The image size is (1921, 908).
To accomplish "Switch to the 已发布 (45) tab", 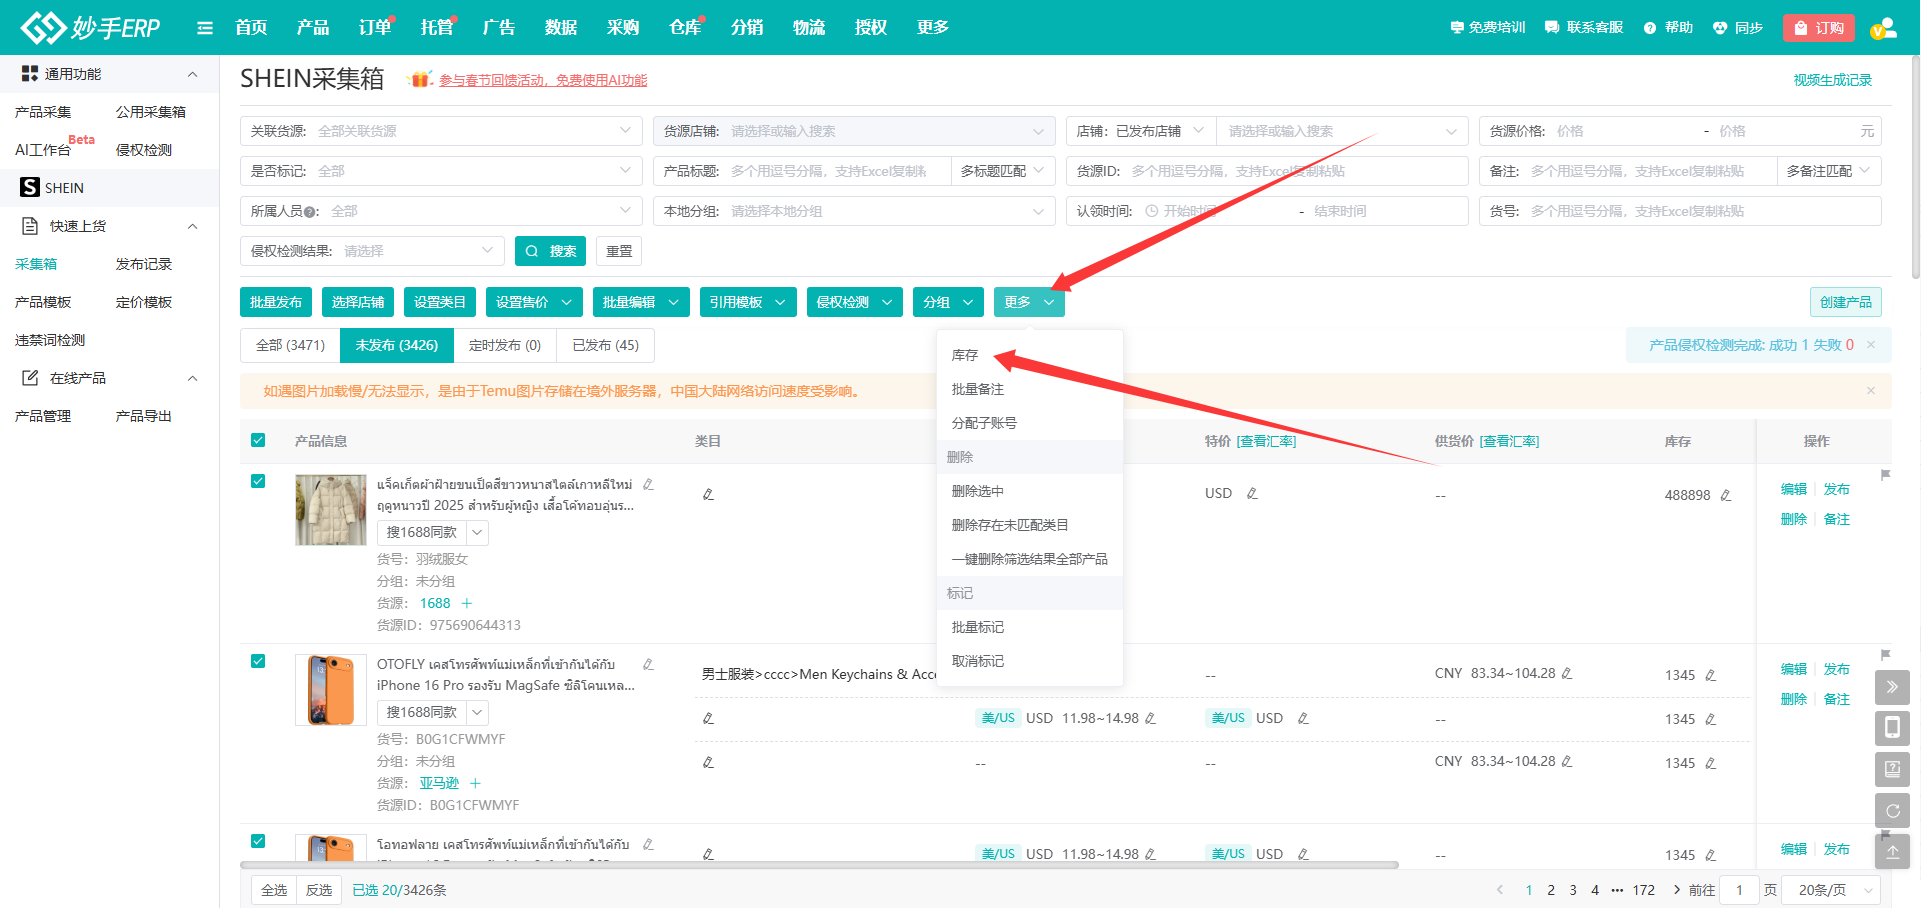I will coord(605,345).
